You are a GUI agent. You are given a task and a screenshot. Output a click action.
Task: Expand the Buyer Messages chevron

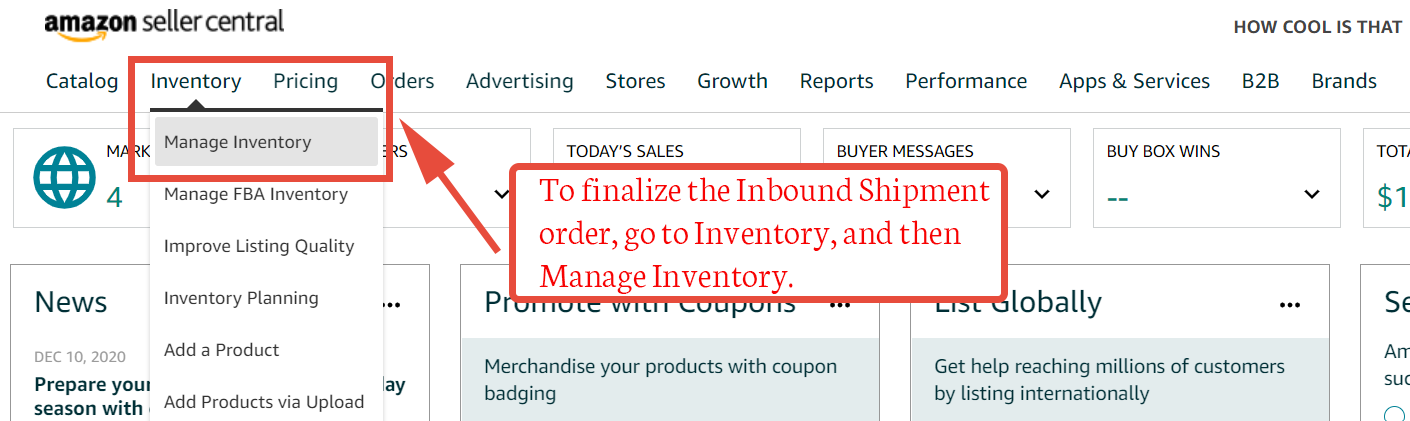[1042, 194]
